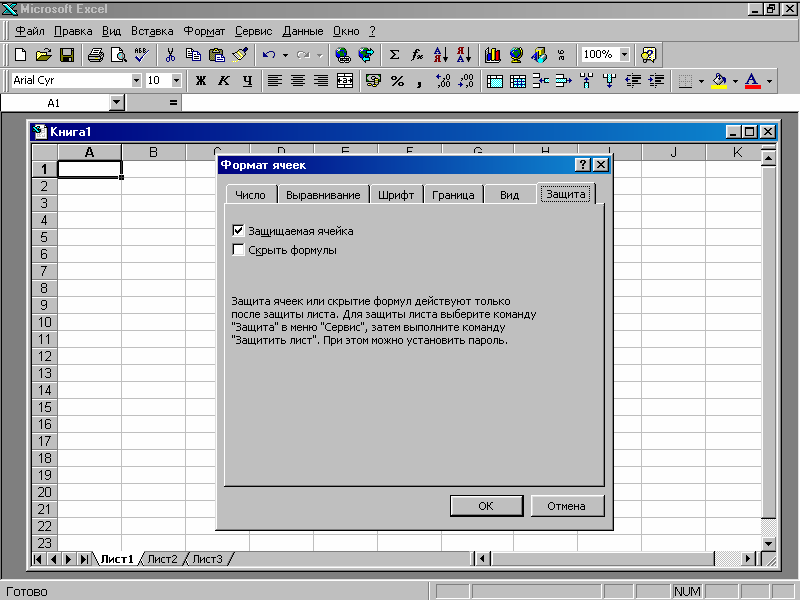This screenshot has height=600, width=800.
Task: Confirm the dialog with OK
Action: [x=486, y=506]
